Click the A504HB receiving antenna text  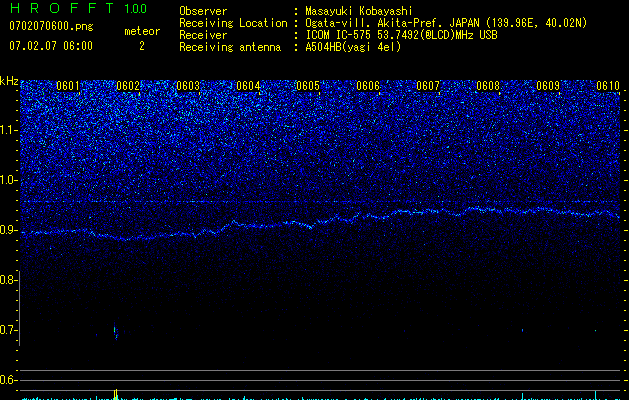point(353,47)
